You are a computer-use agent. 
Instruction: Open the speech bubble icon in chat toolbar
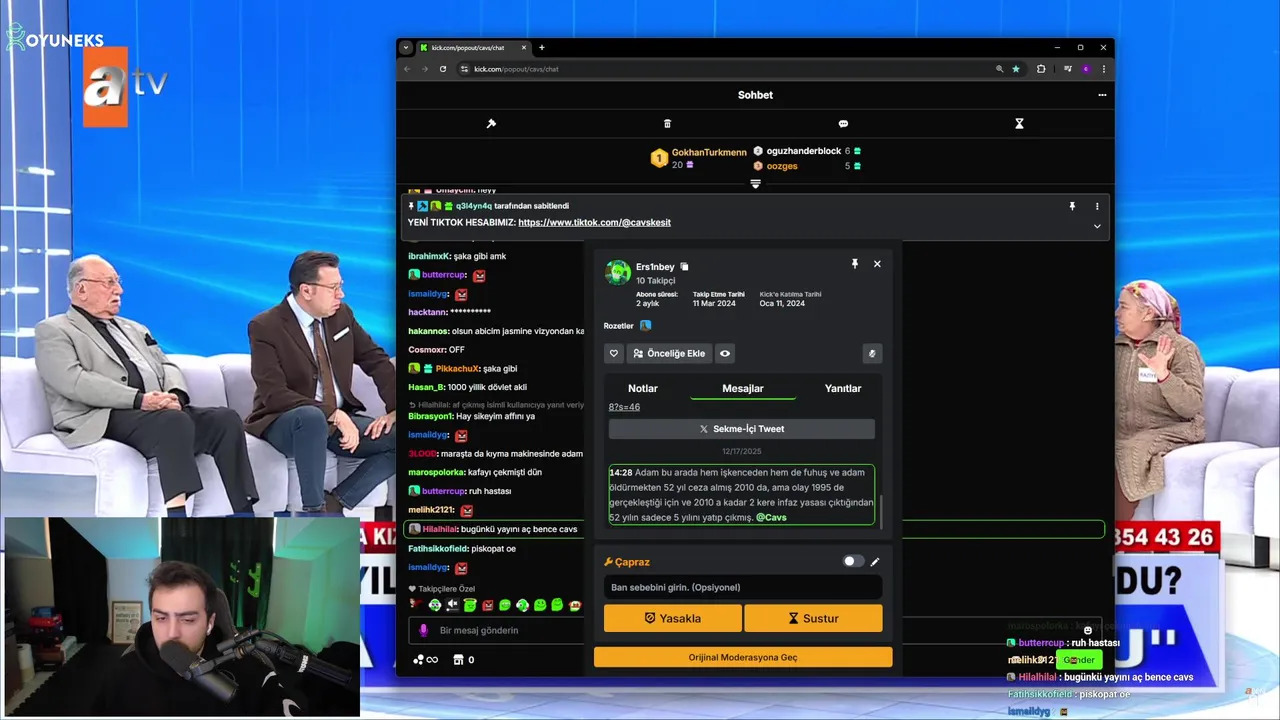(x=843, y=124)
